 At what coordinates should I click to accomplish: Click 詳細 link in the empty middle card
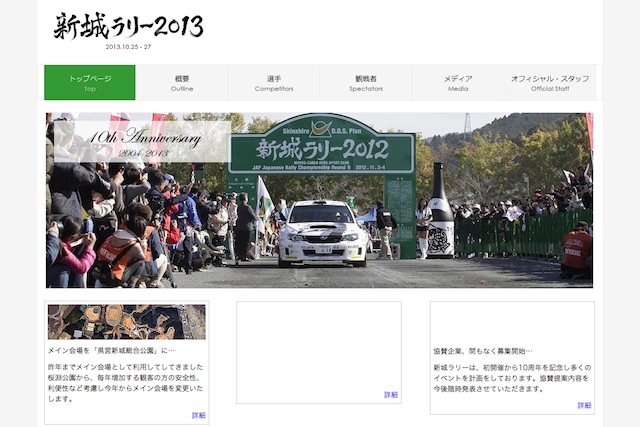point(390,395)
